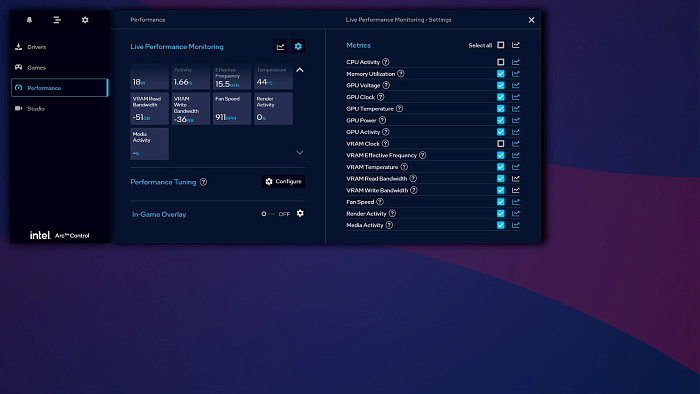The width and height of the screenshot is (700, 394).
Task: Click the GPU Power chart icon
Action: (x=516, y=120)
